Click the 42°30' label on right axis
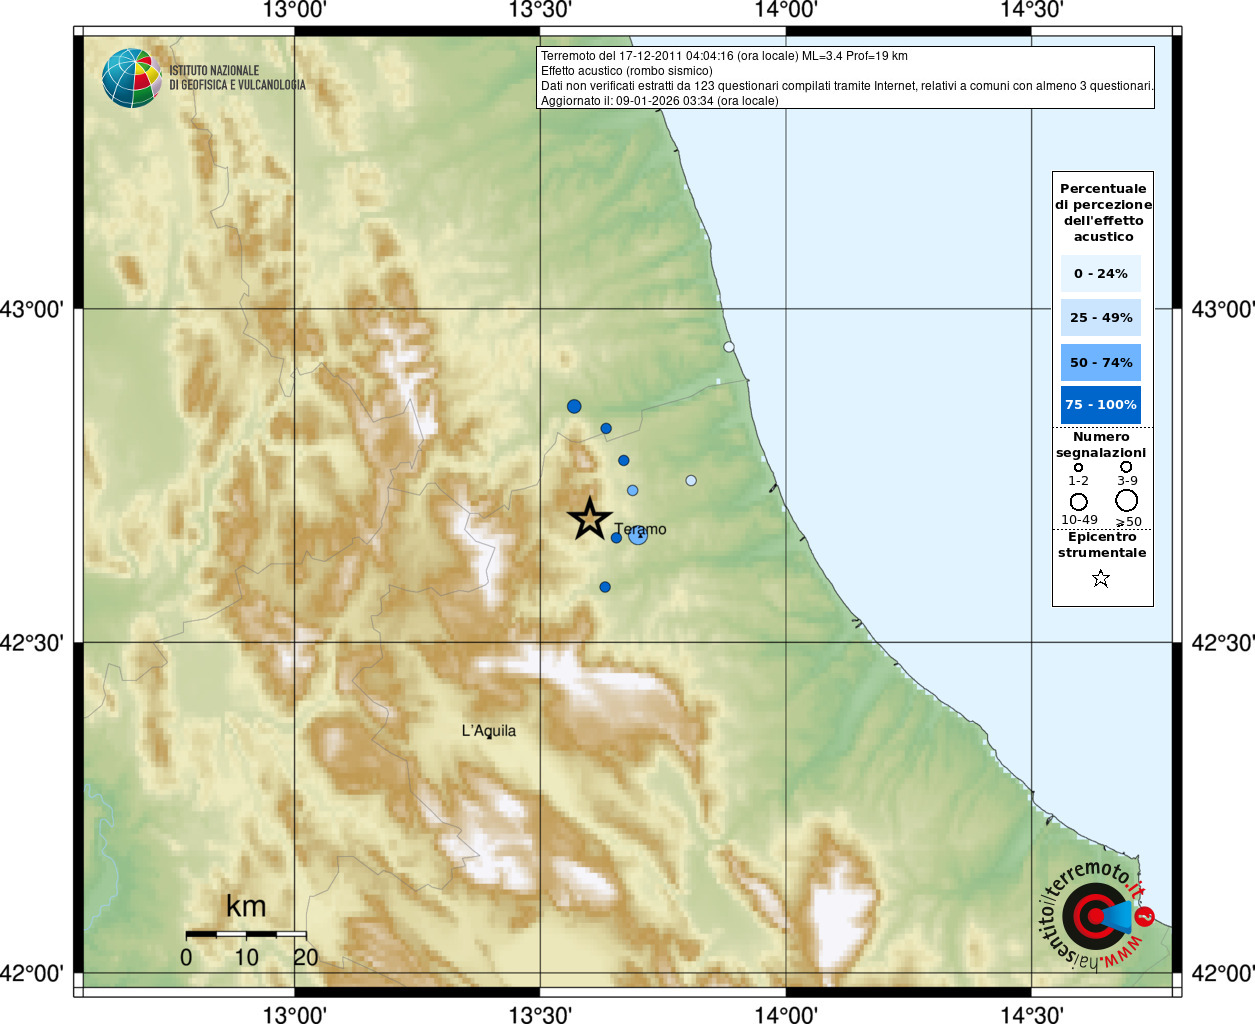 click(x=1223, y=642)
